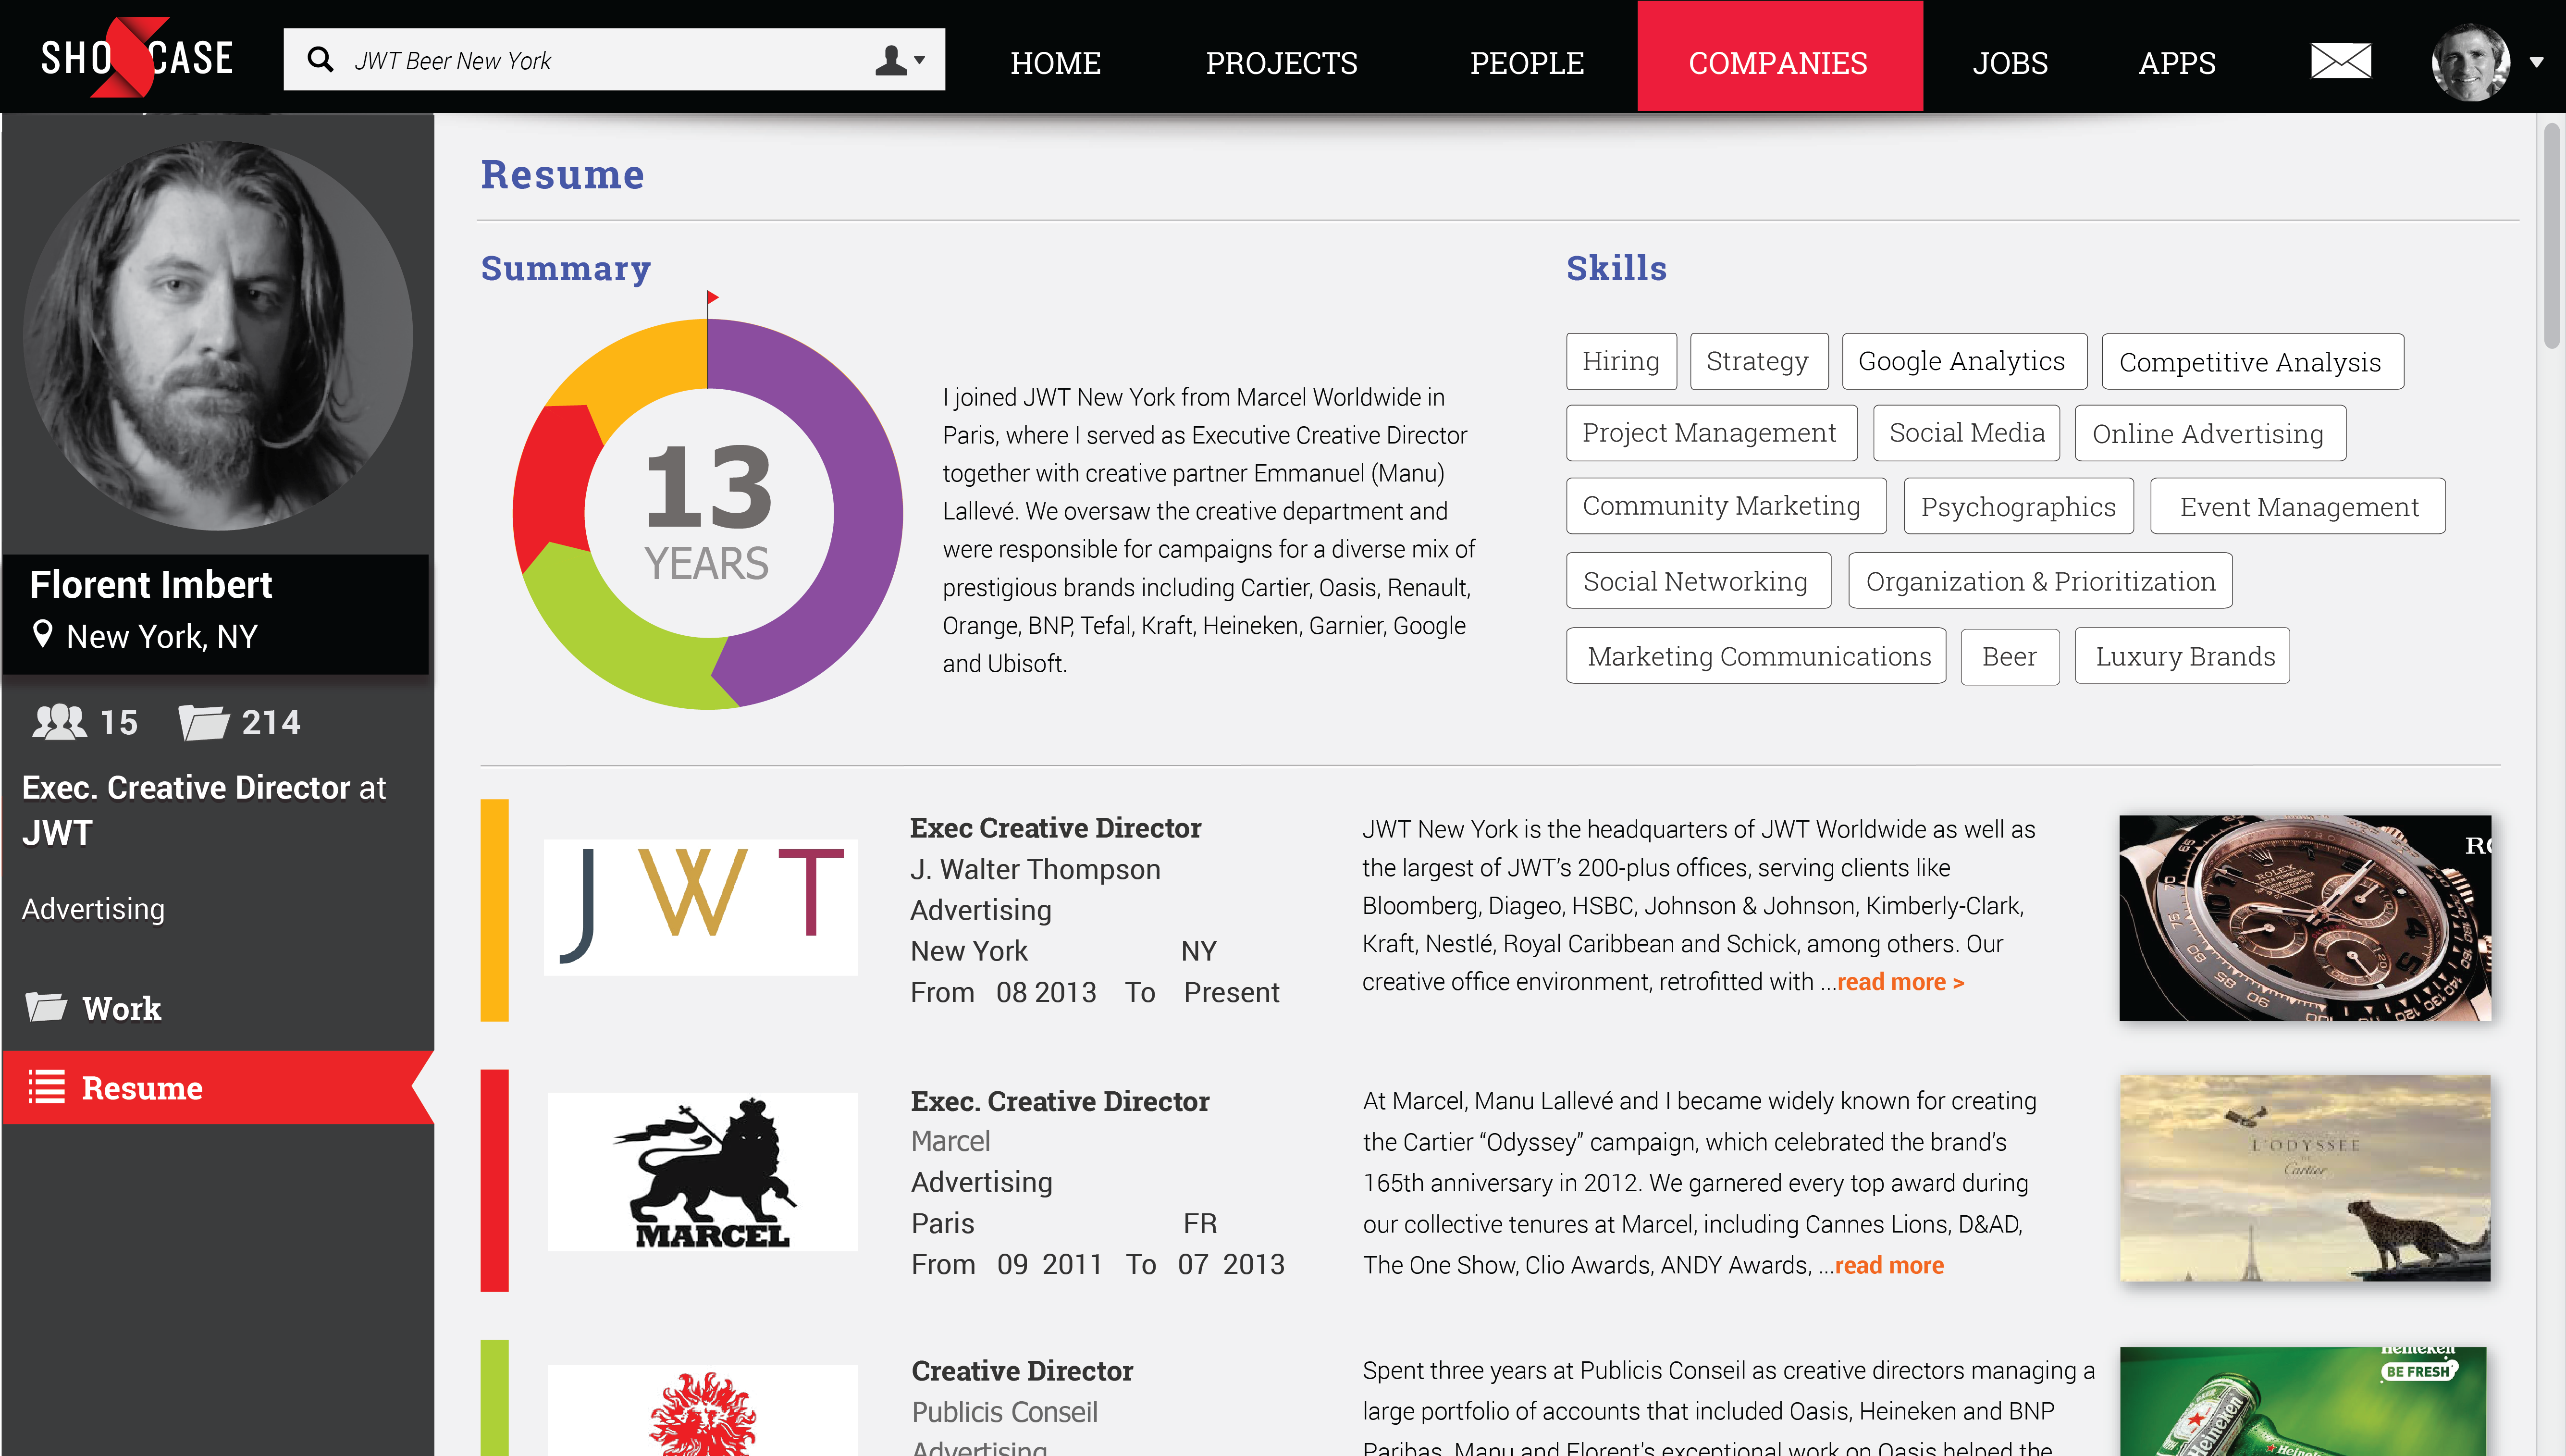Click the 13 YEARS chart center
Viewport: 2566px width, 1456px height.
pyautogui.click(x=708, y=513)
